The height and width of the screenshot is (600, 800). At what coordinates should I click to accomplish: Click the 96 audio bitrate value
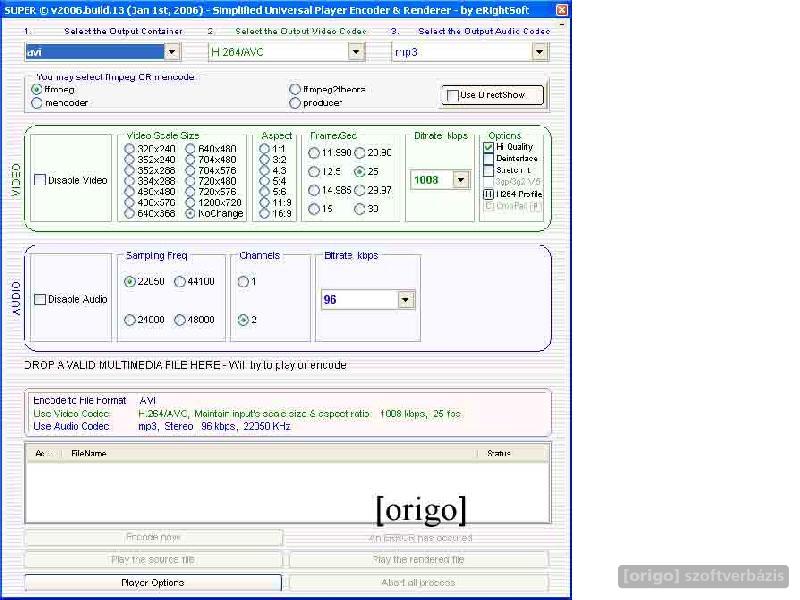point(359,299)
